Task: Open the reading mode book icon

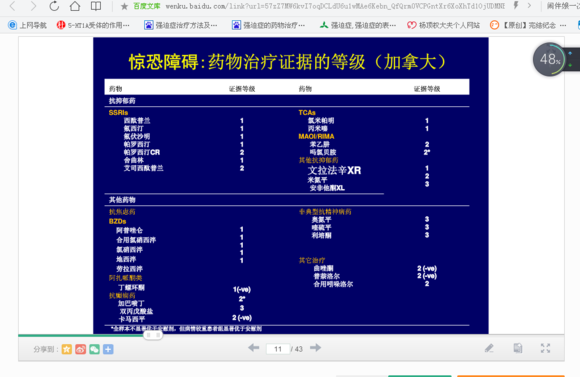Action: pyautogui.click(x=96, y=6)
